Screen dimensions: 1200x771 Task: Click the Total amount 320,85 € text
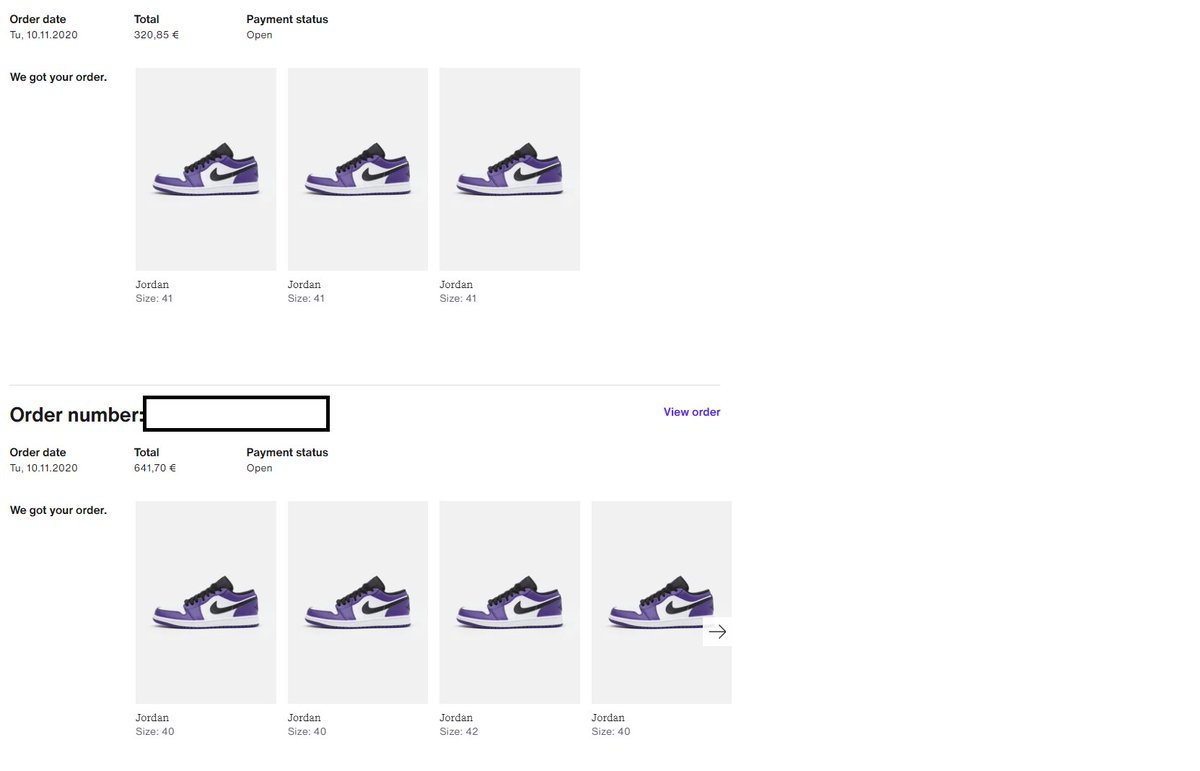(153, 34)
